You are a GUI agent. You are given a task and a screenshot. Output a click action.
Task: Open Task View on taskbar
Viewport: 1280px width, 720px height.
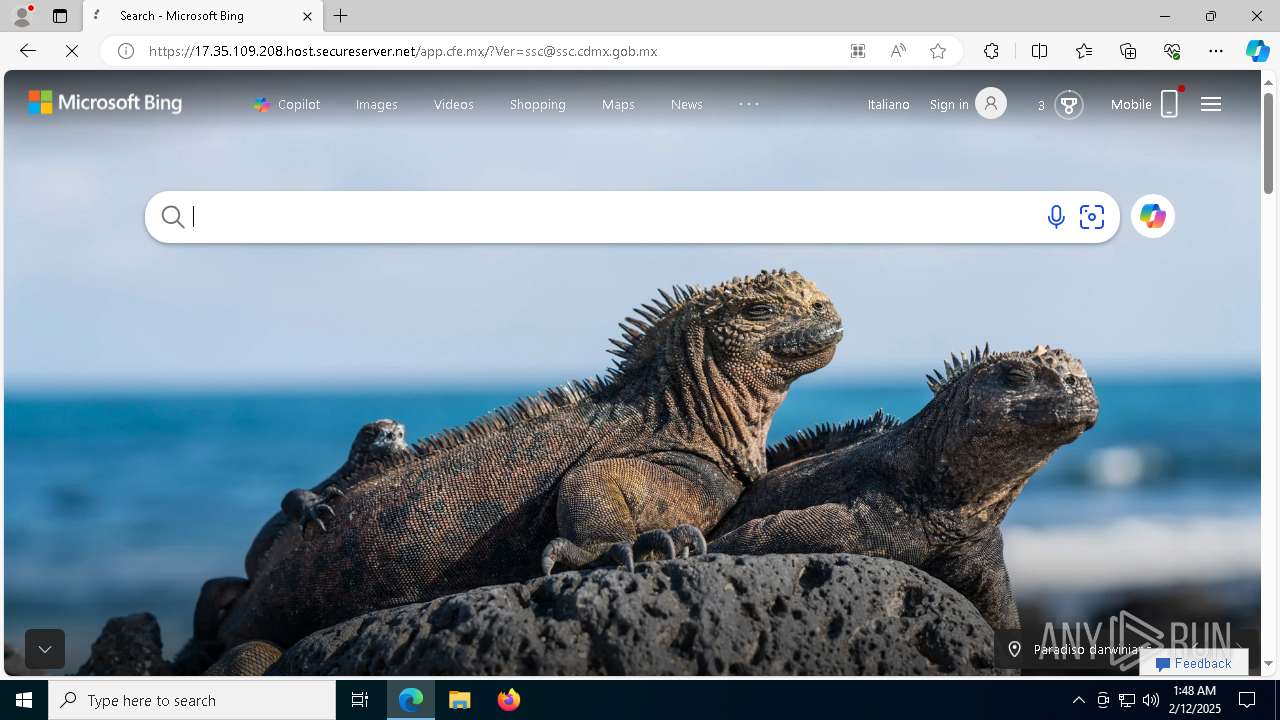click(360, 700)
